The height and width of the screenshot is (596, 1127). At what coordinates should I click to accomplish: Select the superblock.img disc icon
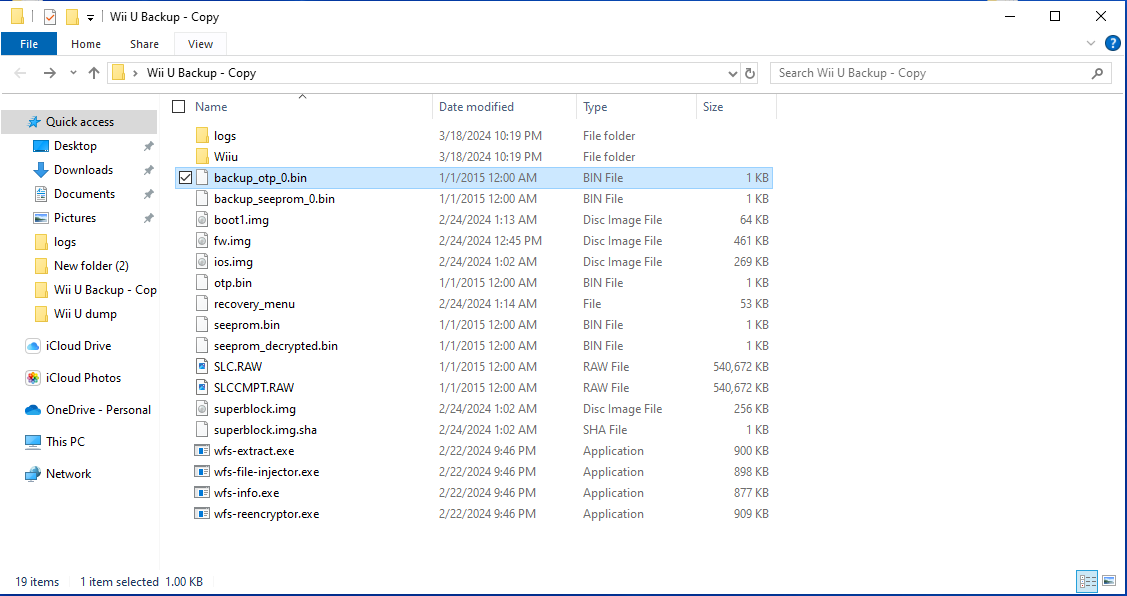202,408
